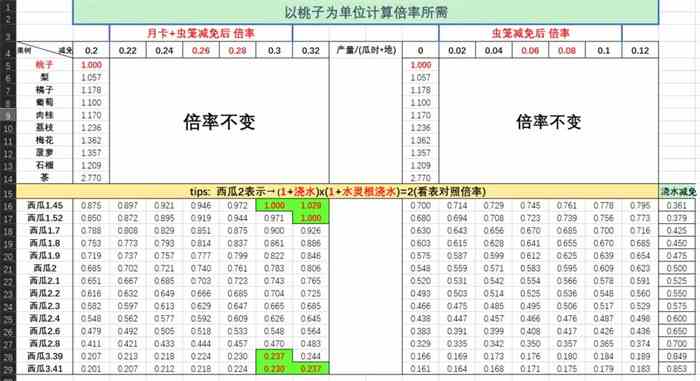This screenshot has height=381, width=700.
Task: Select the 西瓜2.3 row label
Action: coord(45,306)
